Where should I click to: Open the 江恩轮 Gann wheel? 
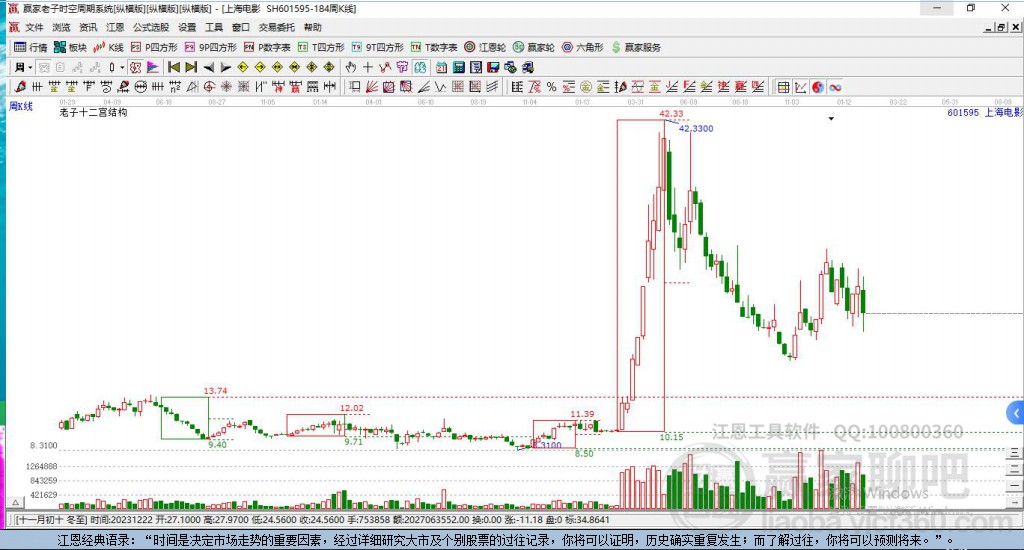485,47
